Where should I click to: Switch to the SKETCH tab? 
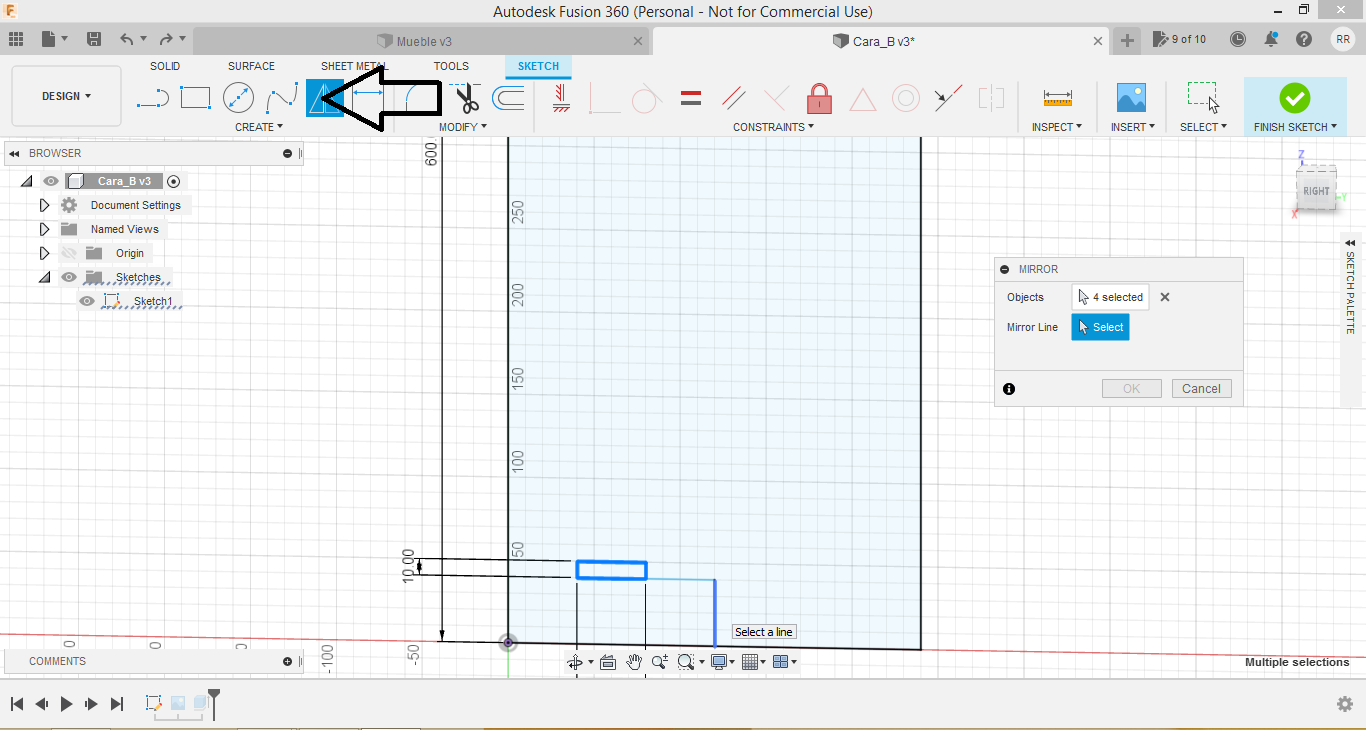coord(538,67)
